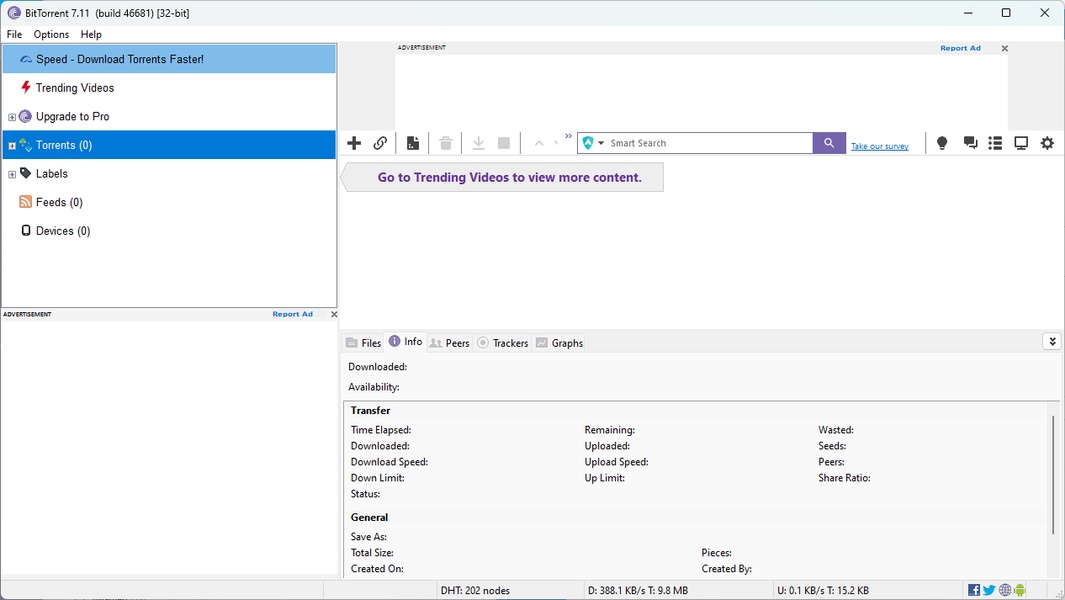Click the Twitter bird icon in status bar
Image resolution: width=1065 pixels, height=600 pixels.
[988, 589]
